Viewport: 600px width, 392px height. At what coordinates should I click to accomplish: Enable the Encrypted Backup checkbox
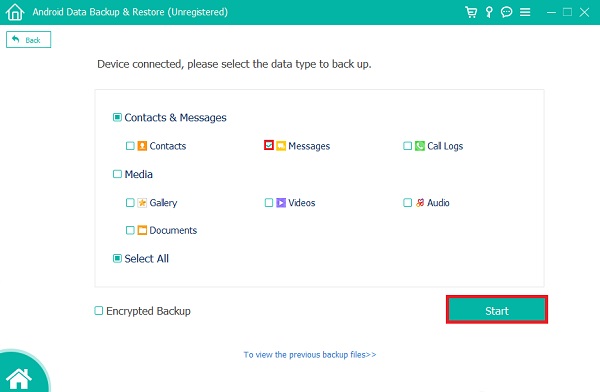[x=99, y=310]
